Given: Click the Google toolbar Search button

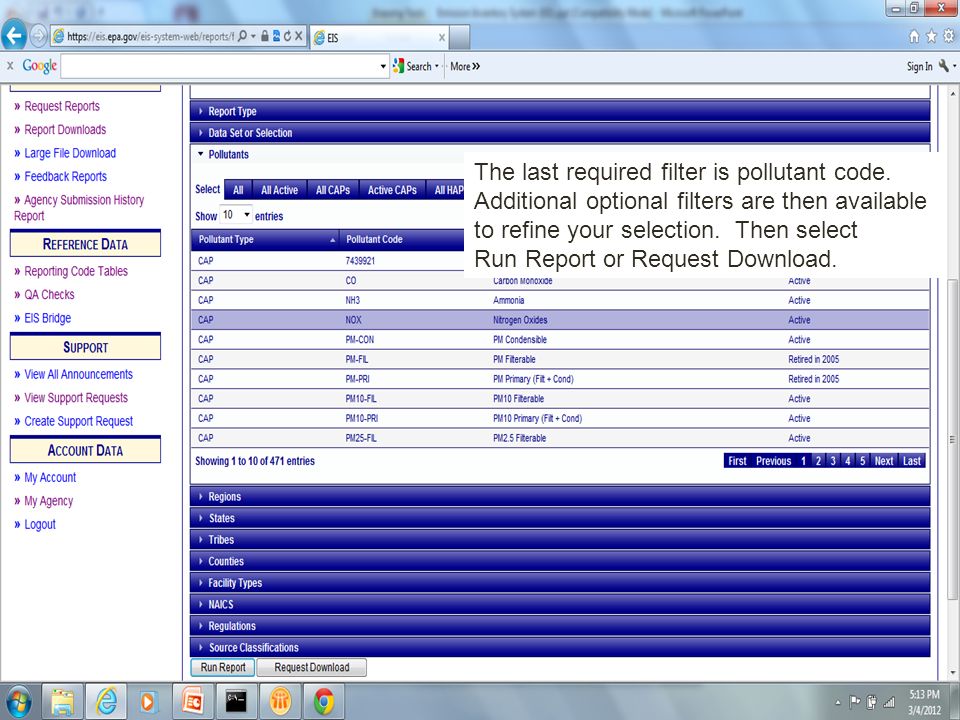Looking at the screenshot, I should (415, 66).
